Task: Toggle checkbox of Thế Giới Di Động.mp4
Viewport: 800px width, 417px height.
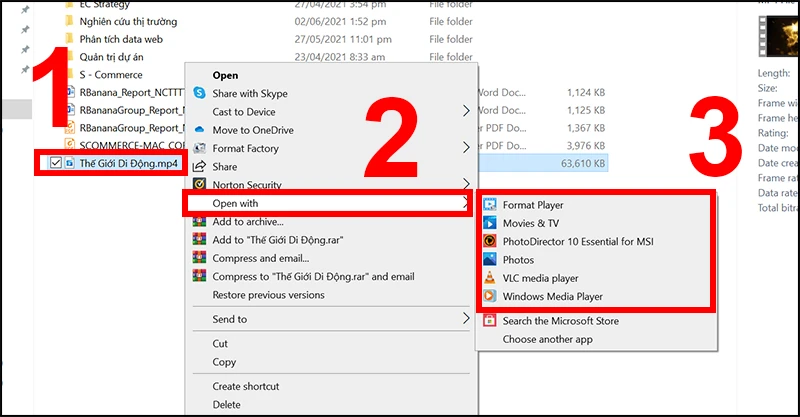Action: point(56,163)
